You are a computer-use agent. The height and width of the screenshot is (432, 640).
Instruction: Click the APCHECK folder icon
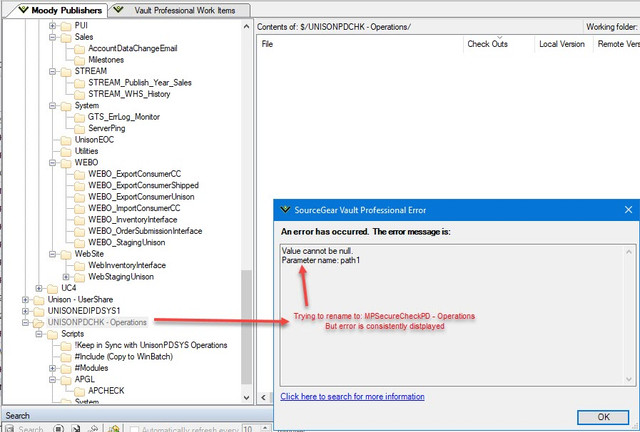click(x=80, y=392)
